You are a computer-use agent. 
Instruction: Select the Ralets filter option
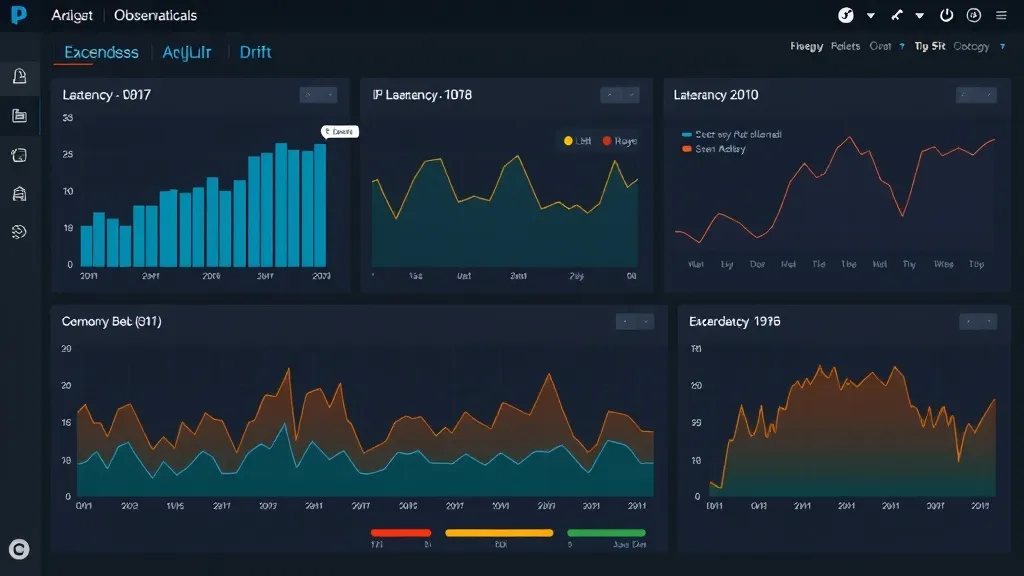click(x=845, y=46)
